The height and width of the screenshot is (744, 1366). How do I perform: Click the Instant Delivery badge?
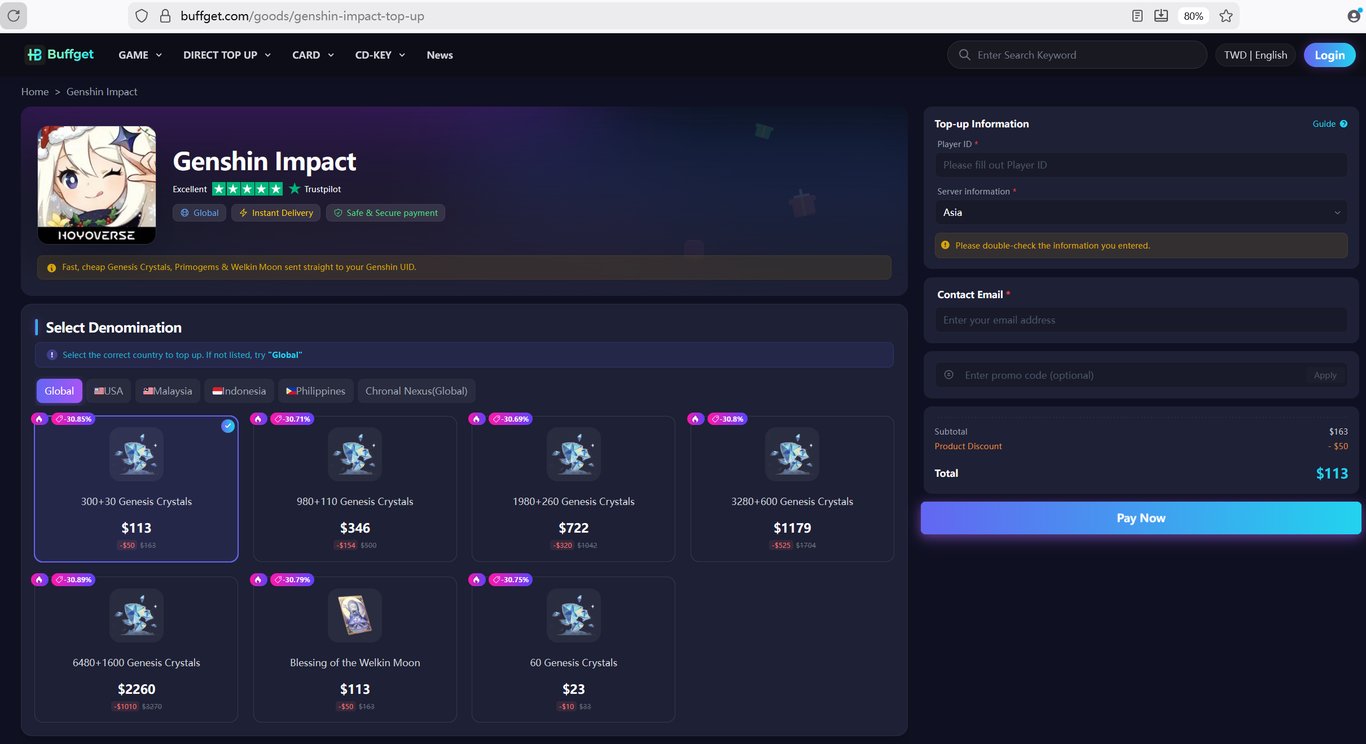click(276, 213)
